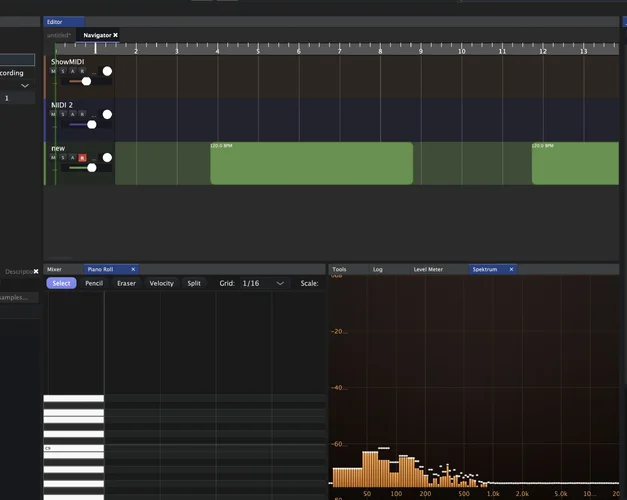The image size is (627, 500).
Task: Open the Mixer tab
Action: click(x=54, y=269)
